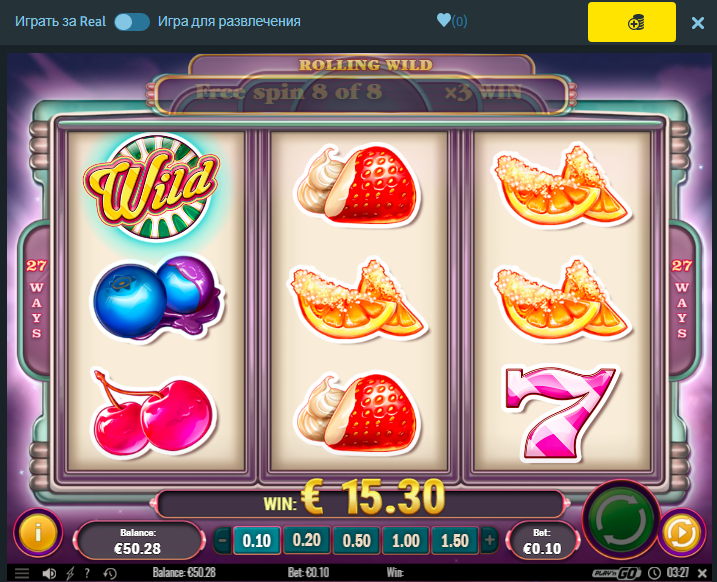The height and width of the screenshot is (582, 717).
Task: Start autoplay with the orange play button
Action: [x=682, y=533]
